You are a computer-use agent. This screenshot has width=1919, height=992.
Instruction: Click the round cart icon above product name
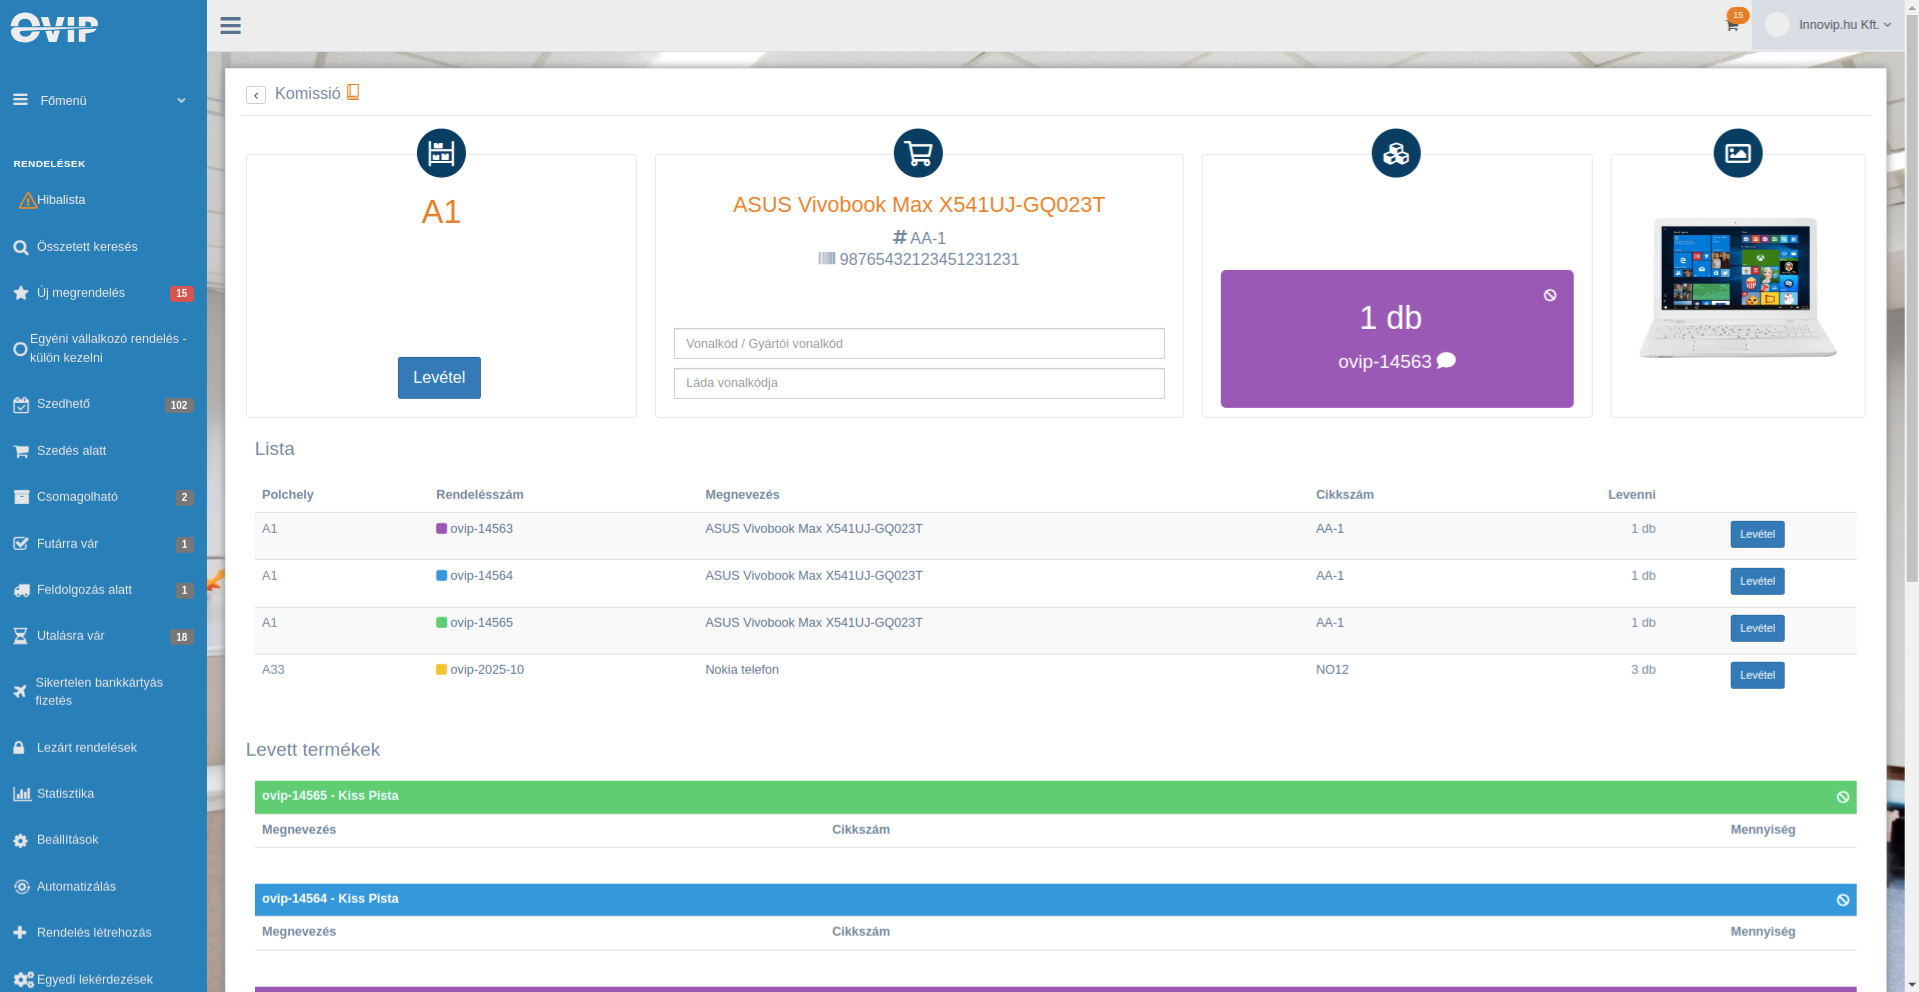point(918,153)
